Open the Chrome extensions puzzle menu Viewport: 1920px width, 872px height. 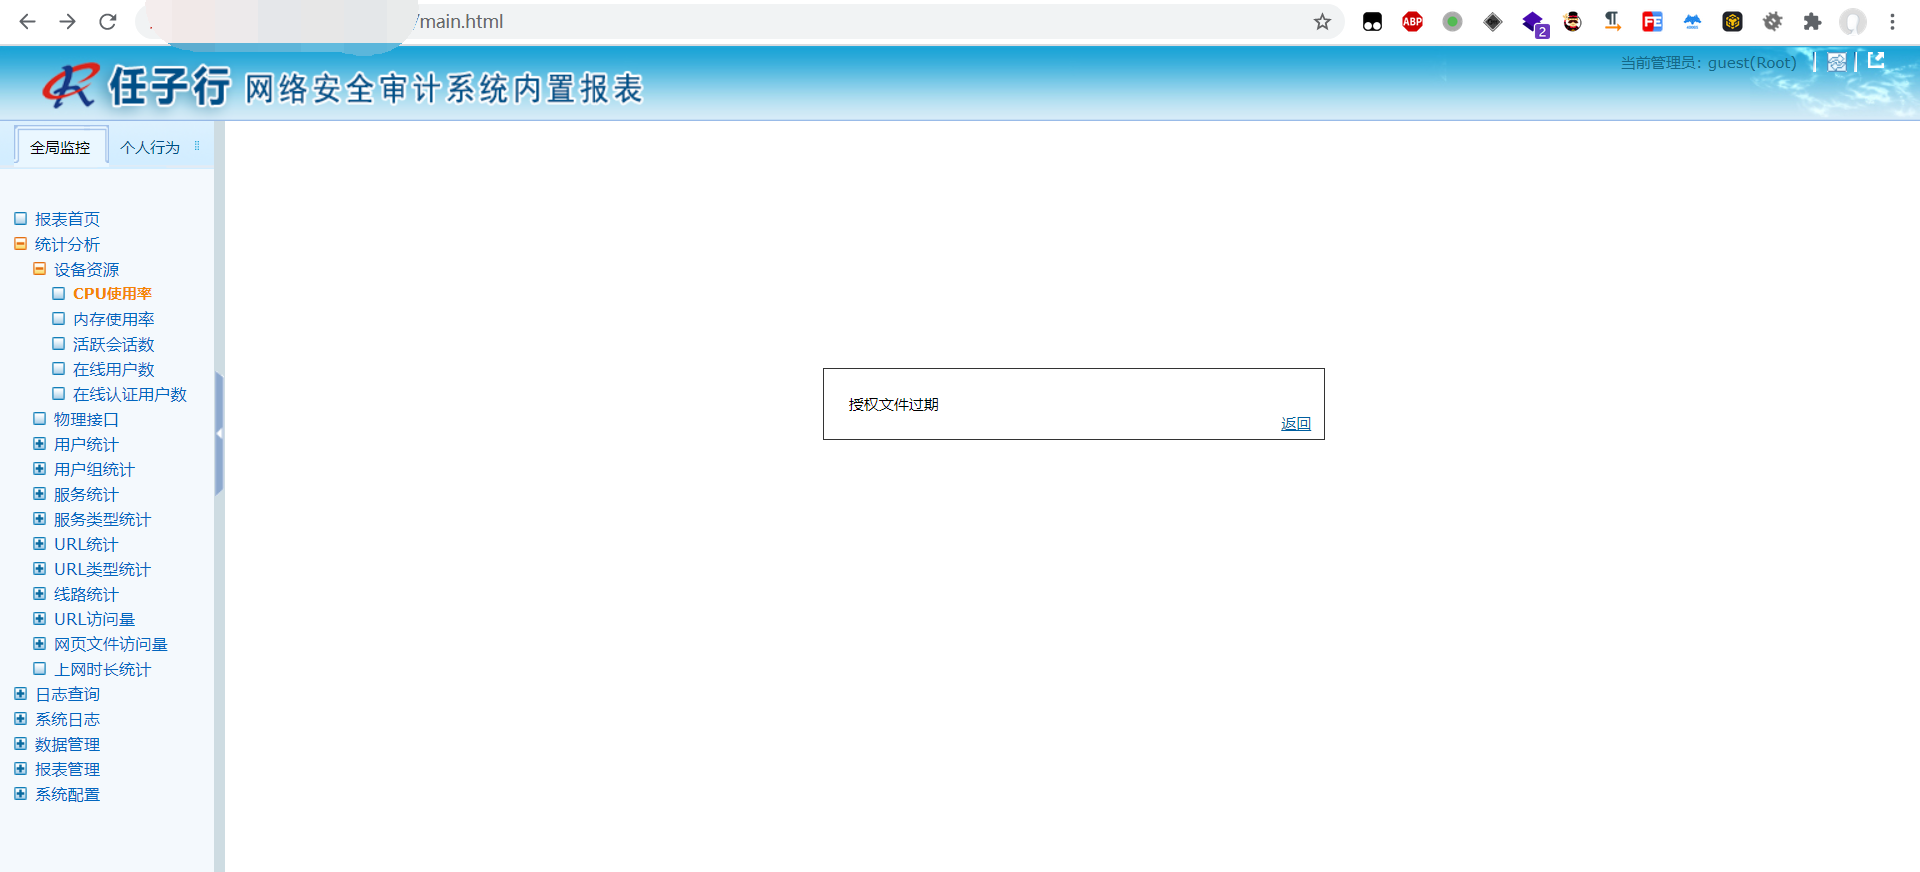point(1812,22)
